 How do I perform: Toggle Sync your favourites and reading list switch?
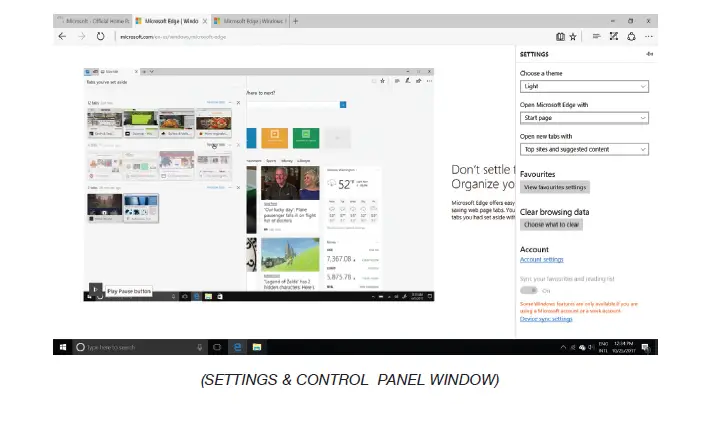click(x=529, y=291)
